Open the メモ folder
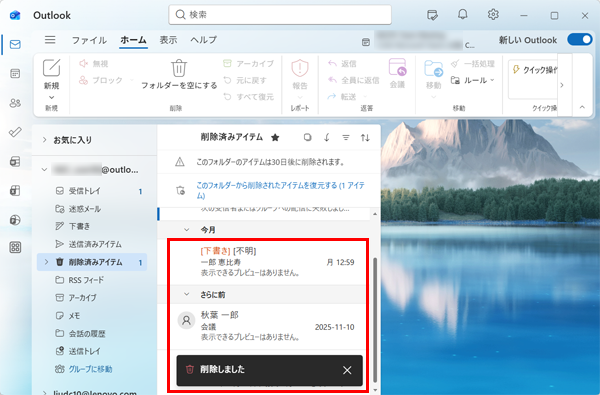The width and height of the screenshot is (600, 395). click(92, 315)
